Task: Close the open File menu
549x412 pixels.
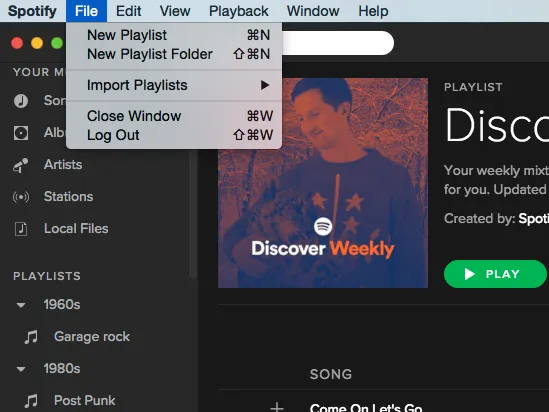Action: tap(86, 11)
